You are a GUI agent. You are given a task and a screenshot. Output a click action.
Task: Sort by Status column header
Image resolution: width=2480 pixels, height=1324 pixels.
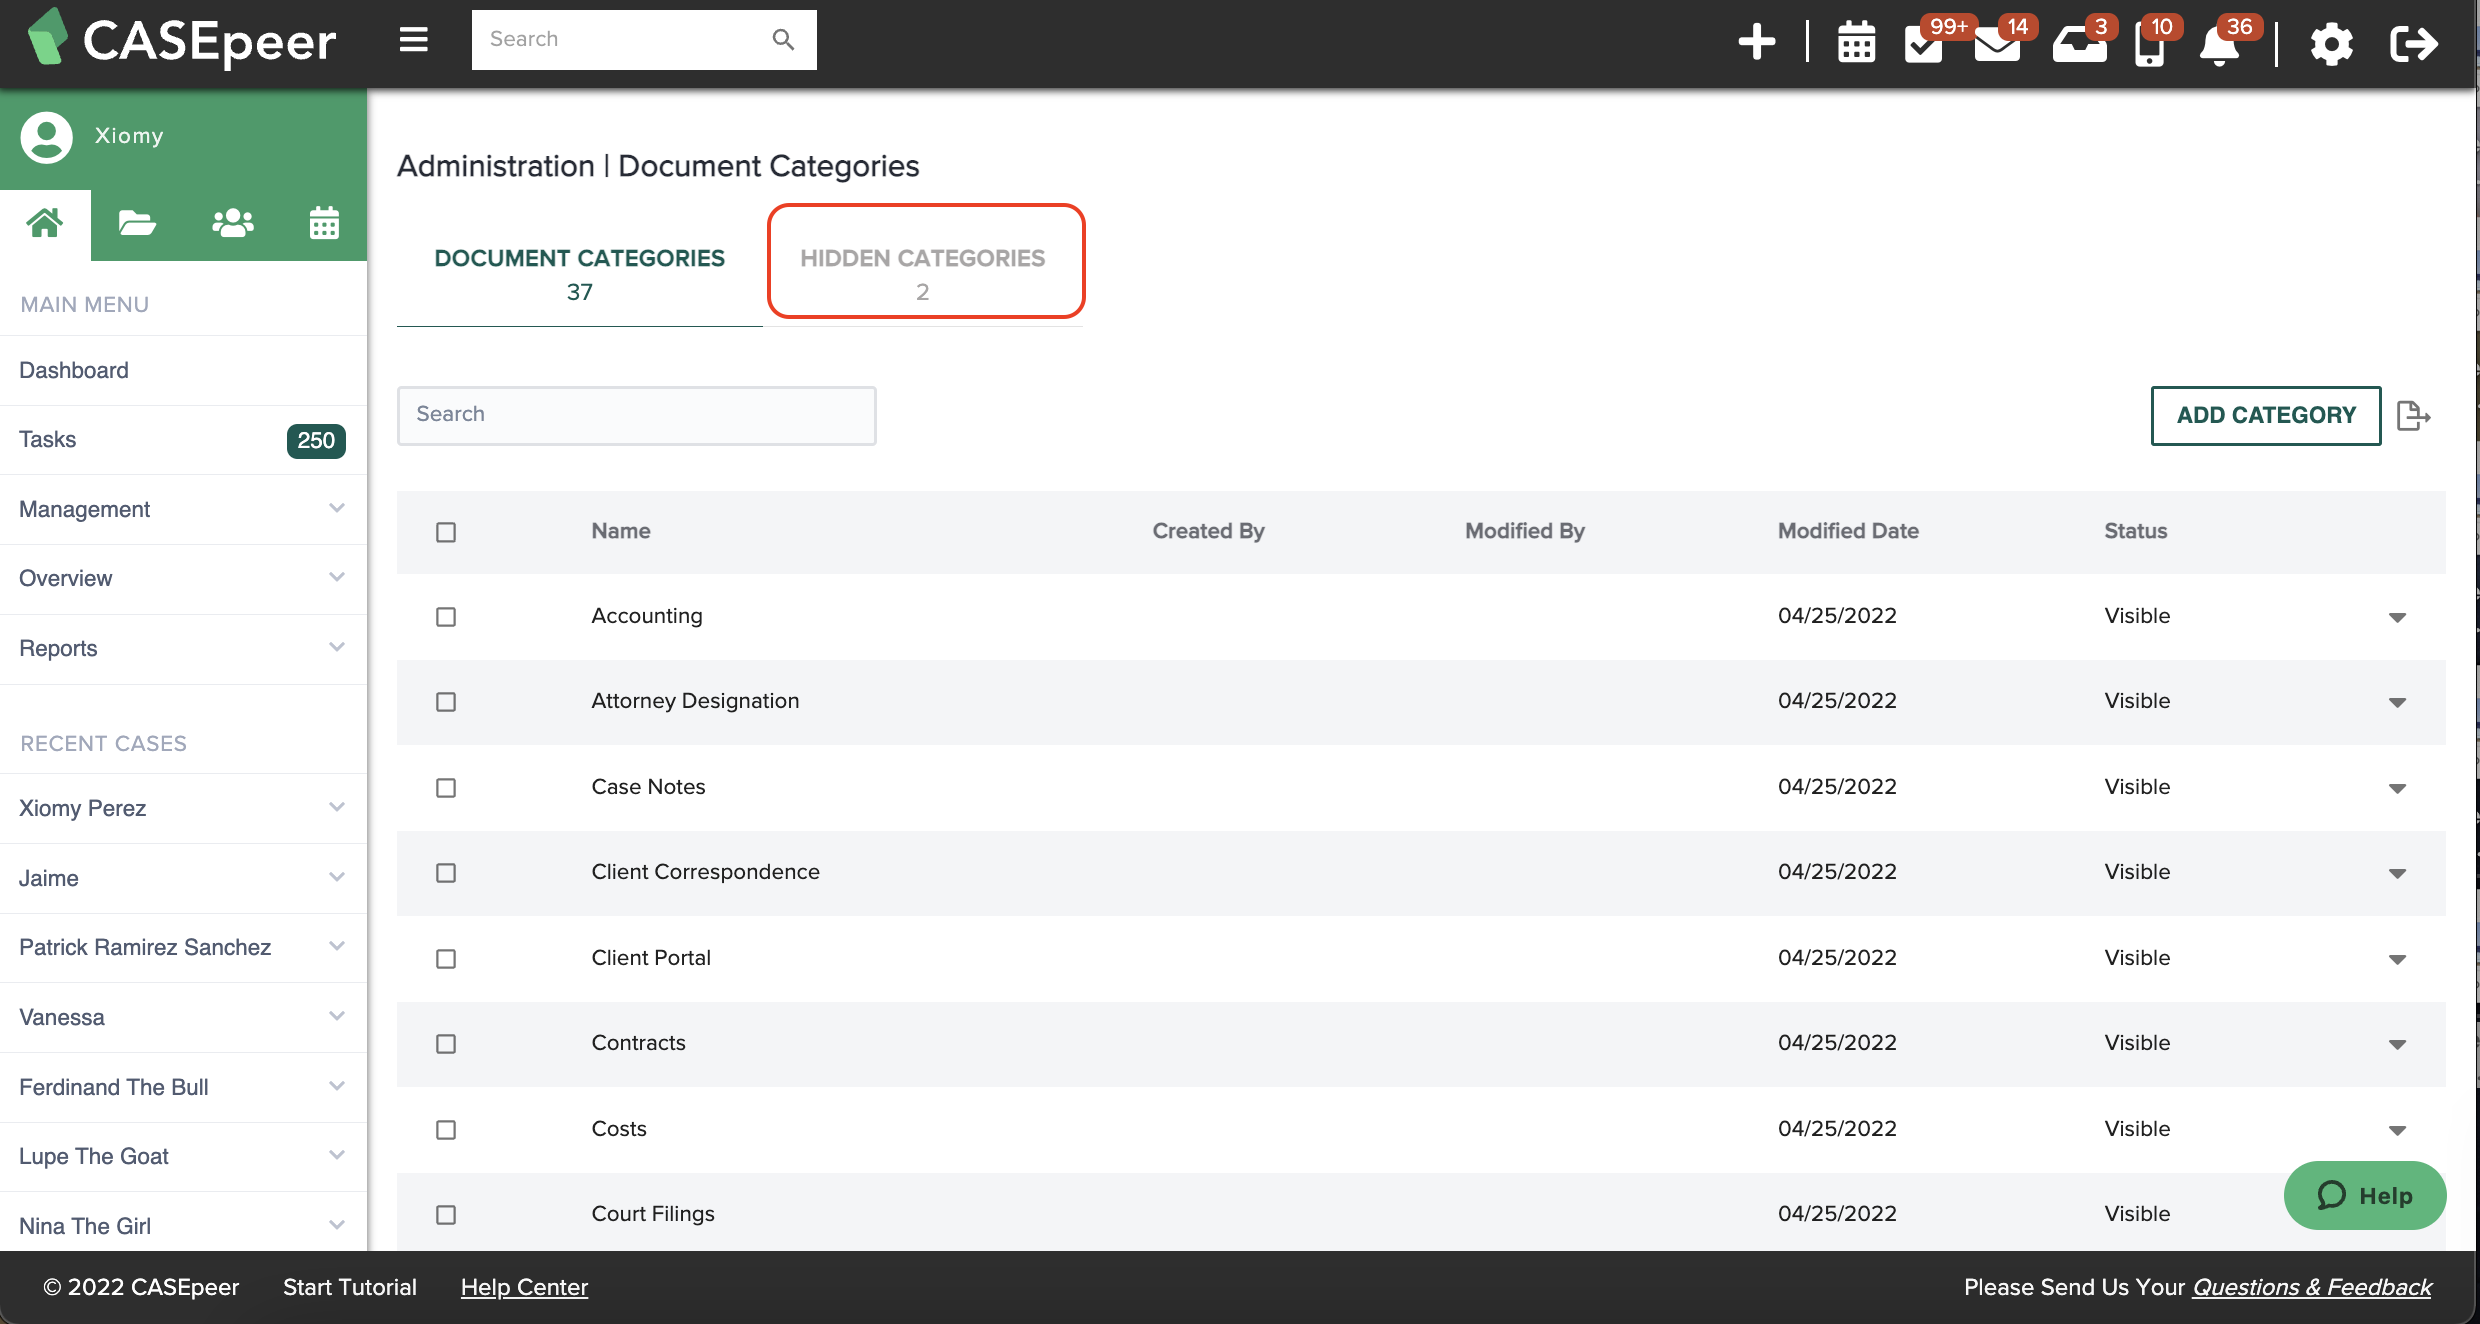click(x=2135, y=531)
